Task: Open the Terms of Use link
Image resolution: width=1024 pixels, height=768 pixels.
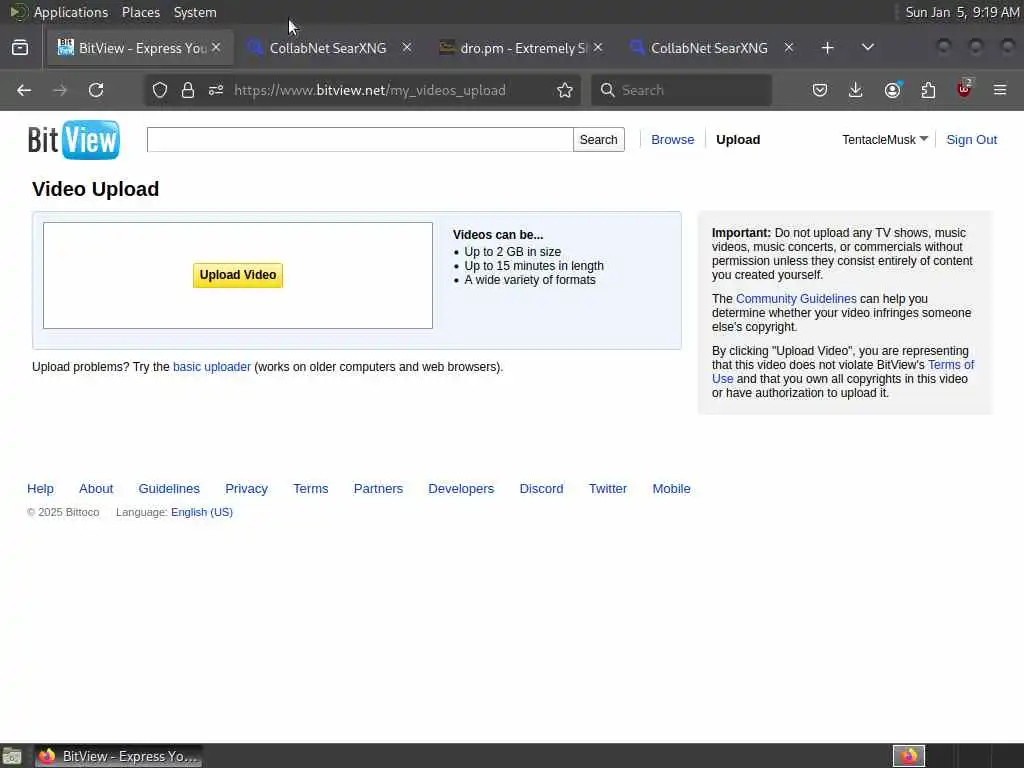Action: [950, 365]
